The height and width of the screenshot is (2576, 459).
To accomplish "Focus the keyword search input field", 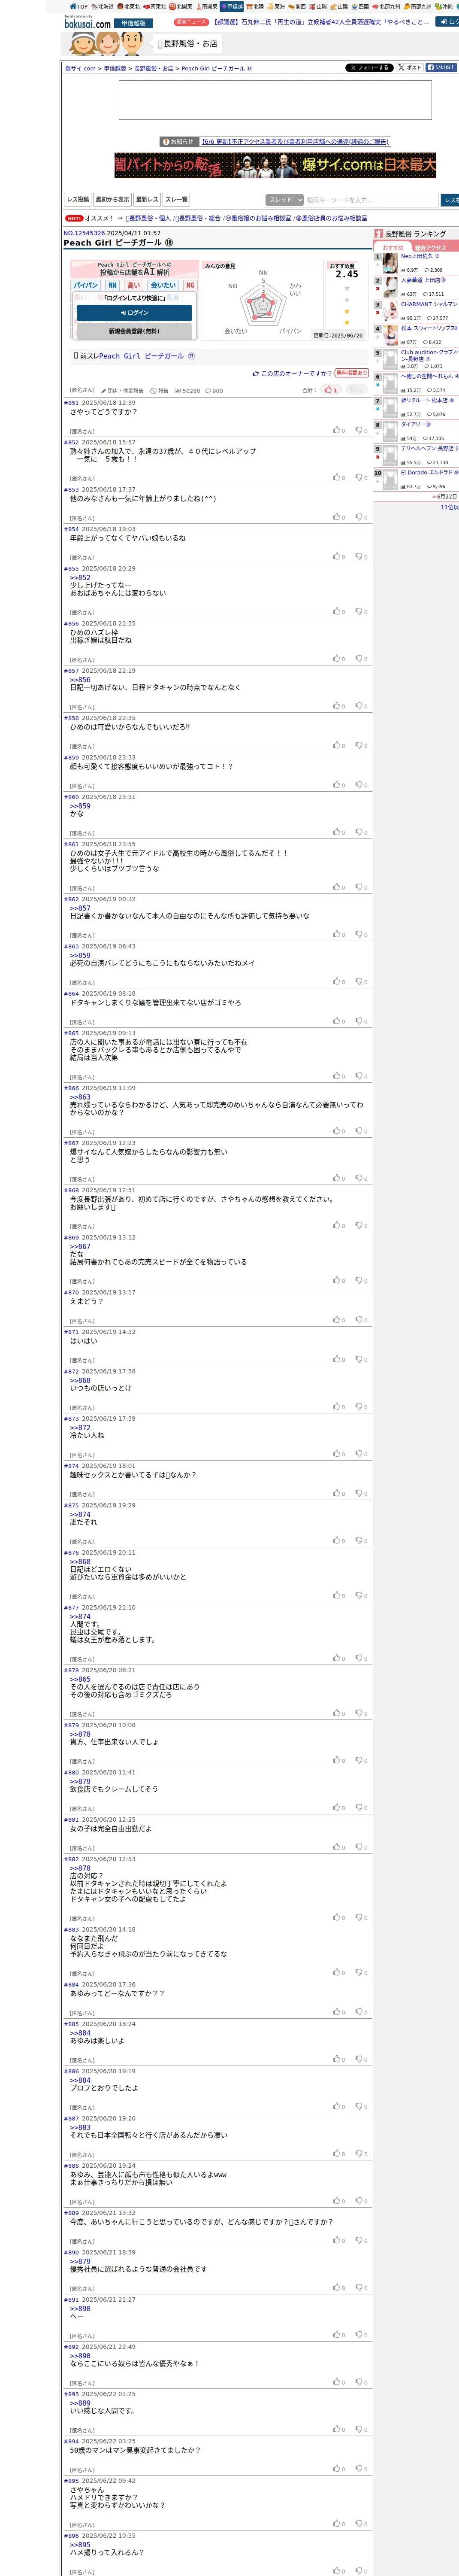I will [x=371, y=200].
